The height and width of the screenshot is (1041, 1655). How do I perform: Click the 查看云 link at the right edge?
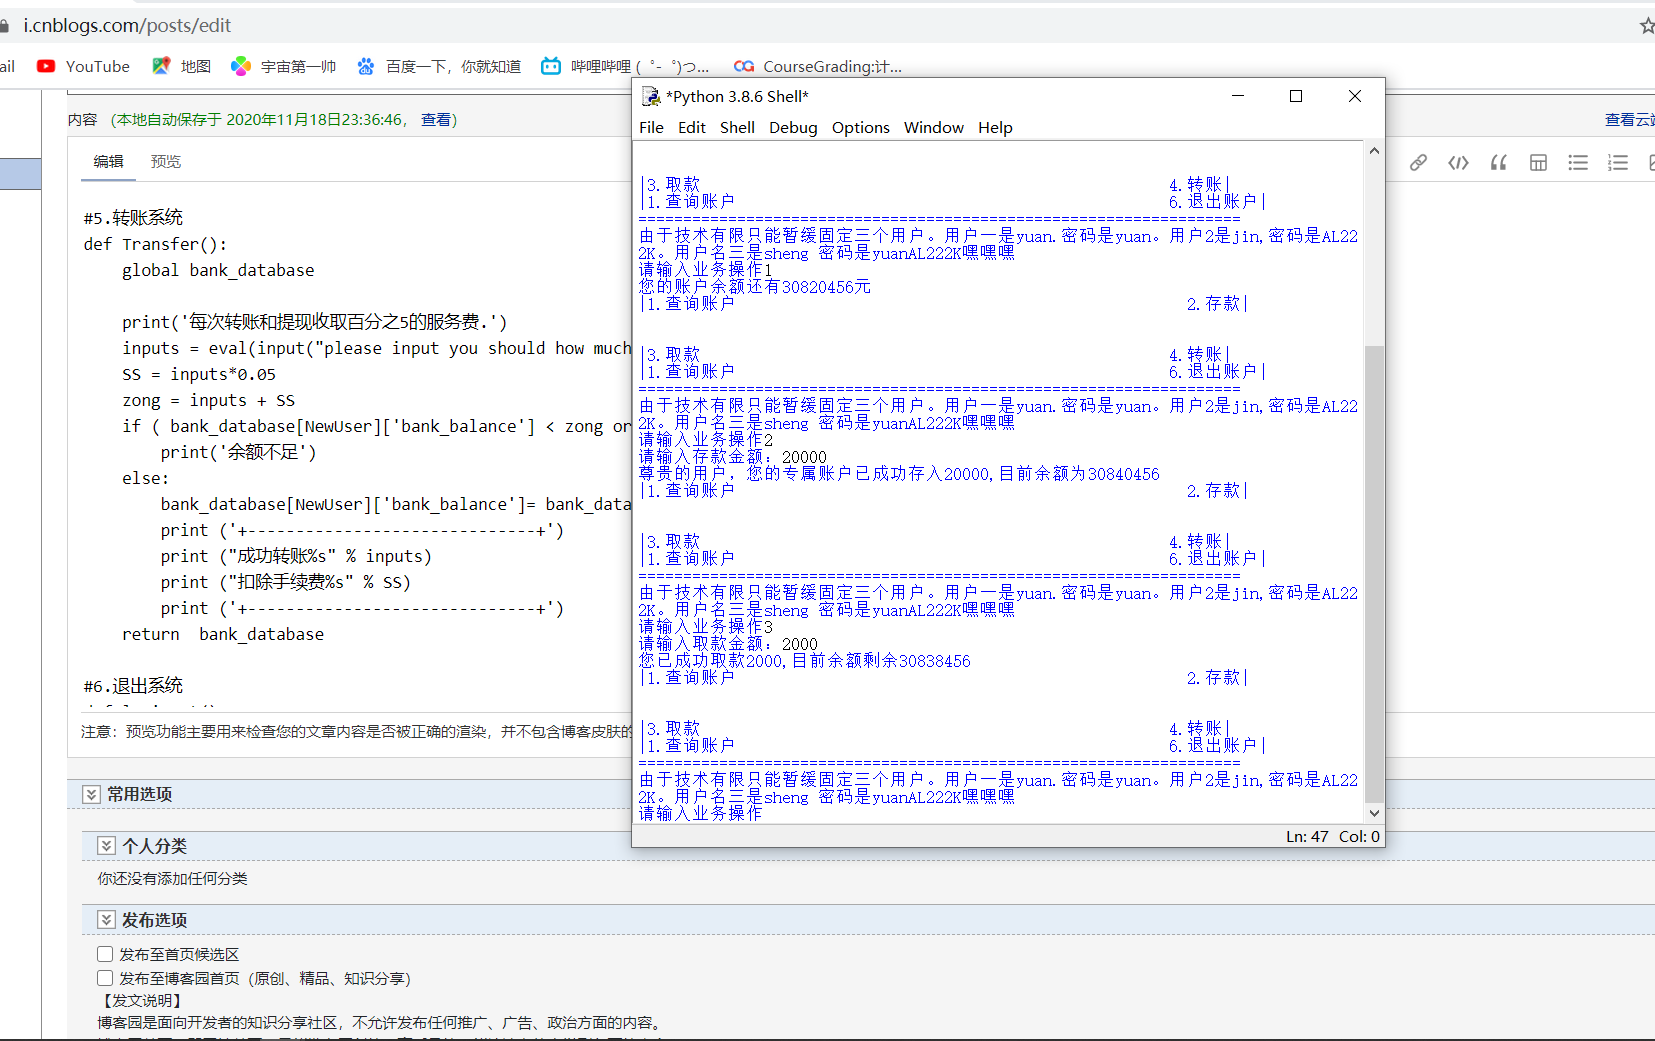click(x=1629, y=120)
